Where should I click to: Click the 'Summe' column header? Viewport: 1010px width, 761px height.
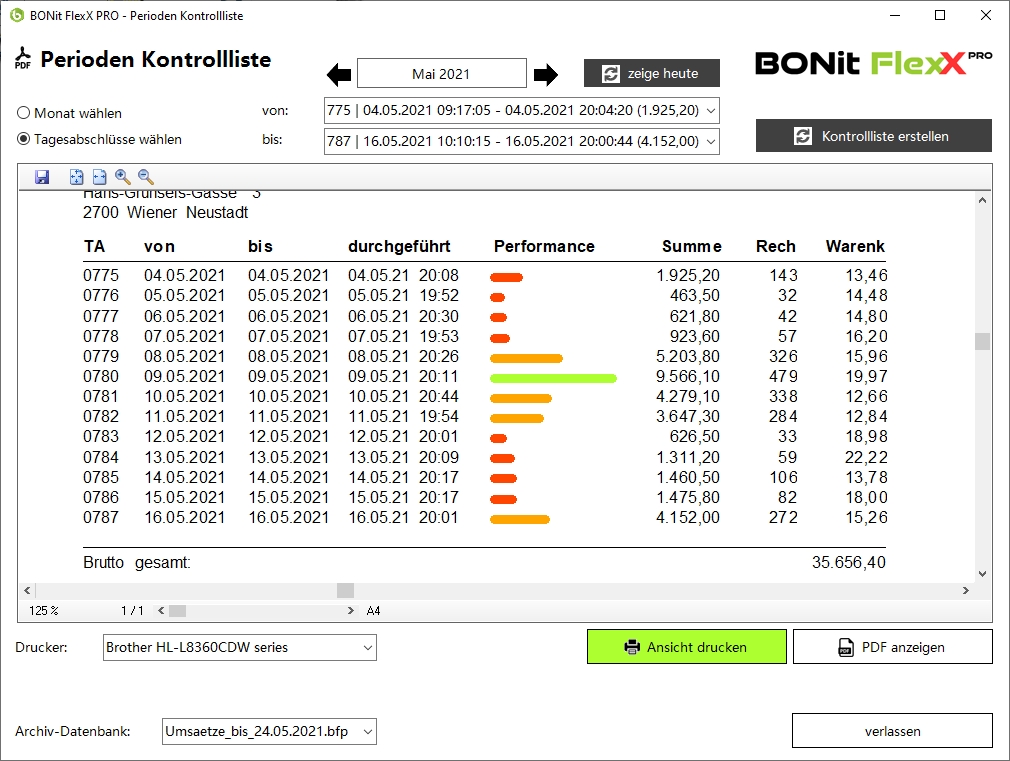pos(692,246)
